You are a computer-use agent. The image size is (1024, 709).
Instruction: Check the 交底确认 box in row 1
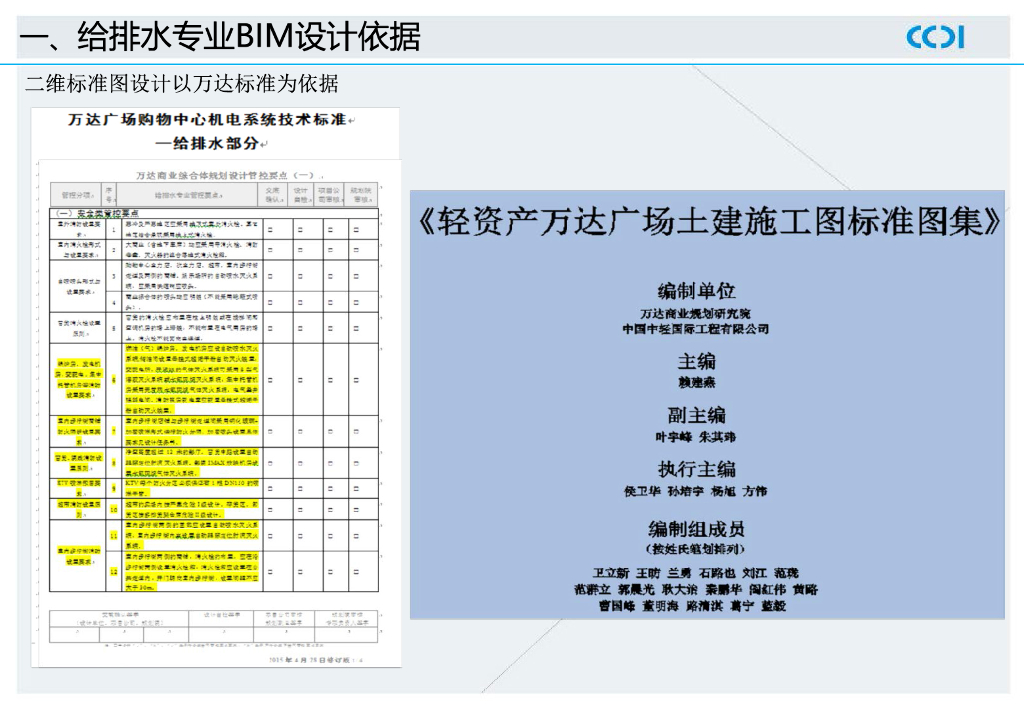(270, 230)
